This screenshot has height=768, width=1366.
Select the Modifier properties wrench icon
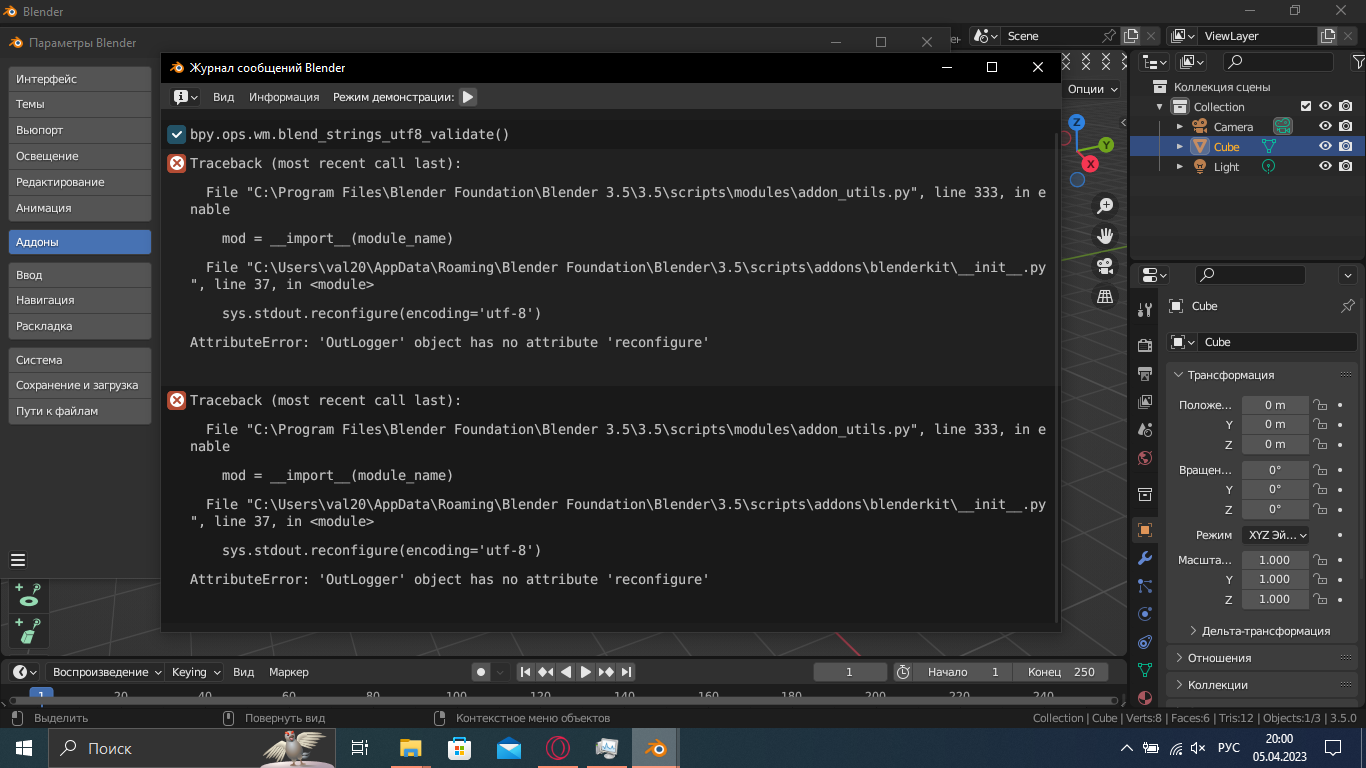click(x=1145, y=558)
